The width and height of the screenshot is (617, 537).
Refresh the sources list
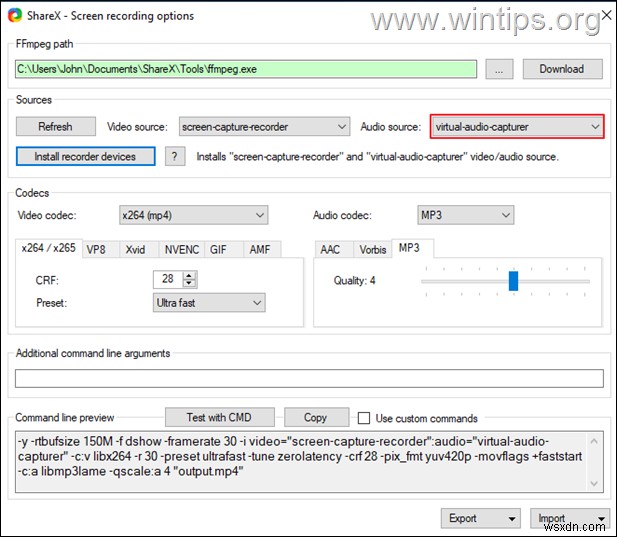(55, 127)
